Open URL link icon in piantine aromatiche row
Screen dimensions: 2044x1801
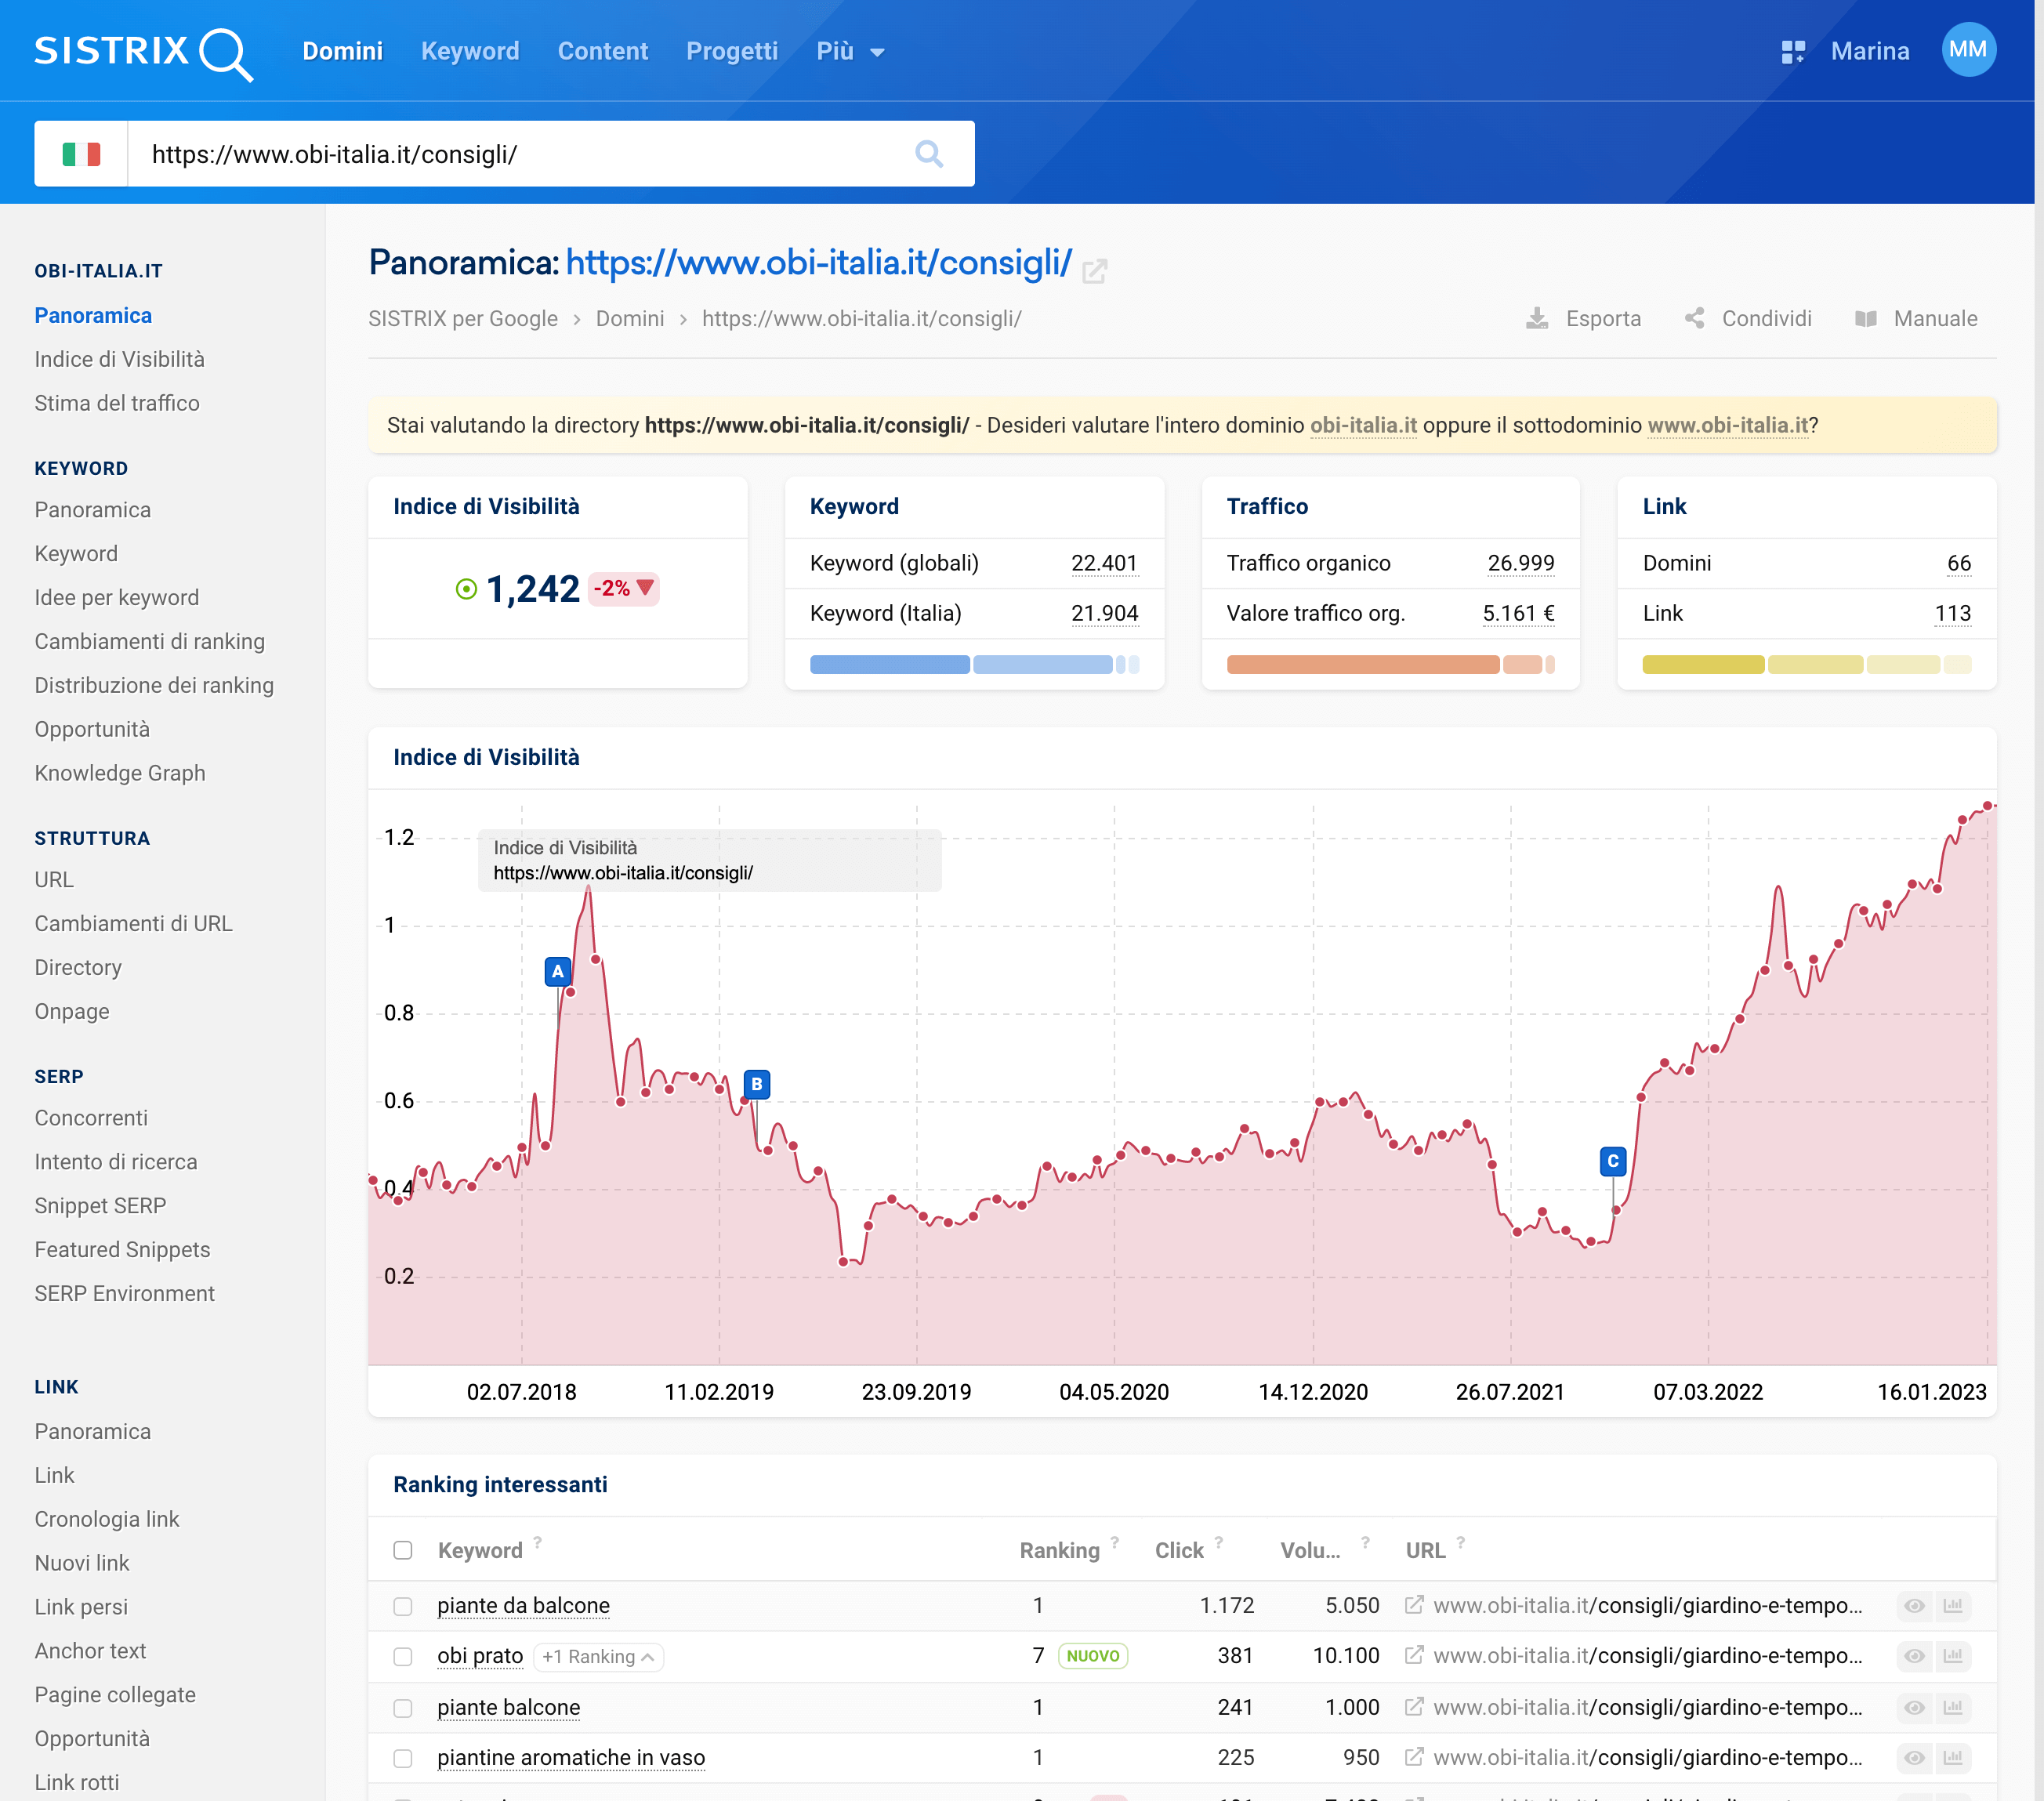pos(1414,1756)
